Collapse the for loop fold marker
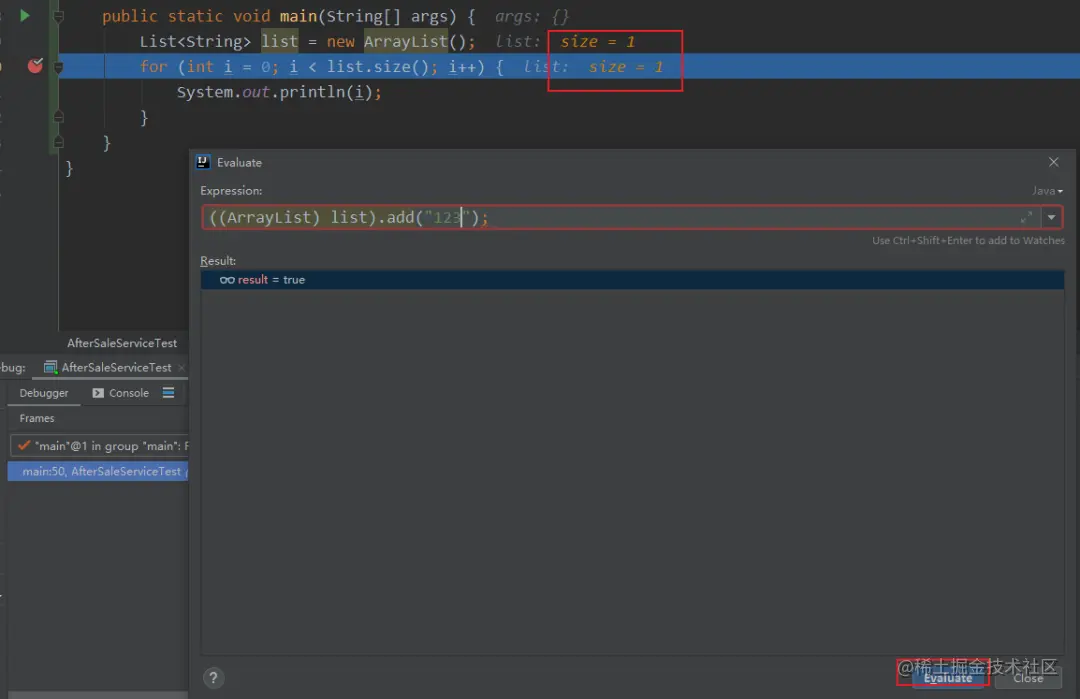1080x699 pixels. point(59,67)
